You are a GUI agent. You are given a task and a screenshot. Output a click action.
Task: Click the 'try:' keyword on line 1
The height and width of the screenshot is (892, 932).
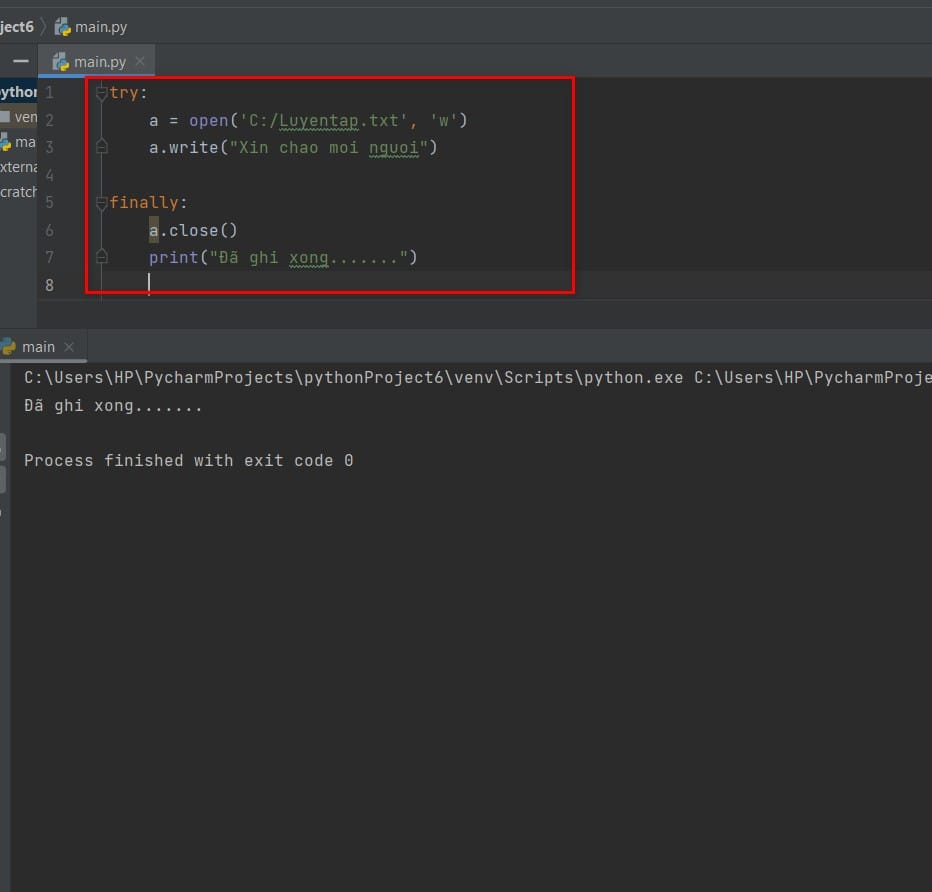[128, 93]
